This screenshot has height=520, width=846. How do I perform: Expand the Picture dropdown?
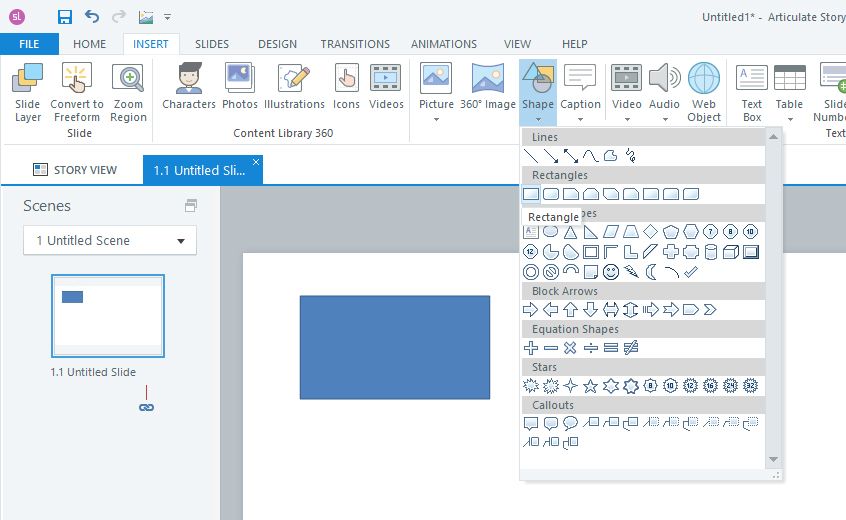coord(436,119)
